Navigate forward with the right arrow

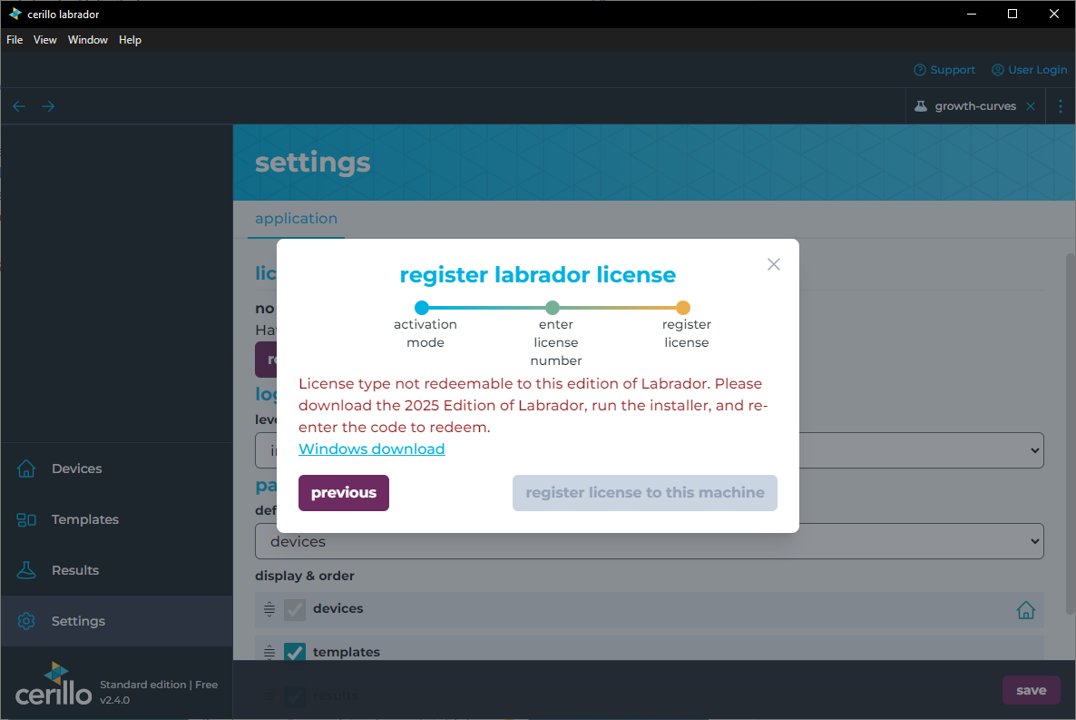(48, 106)
